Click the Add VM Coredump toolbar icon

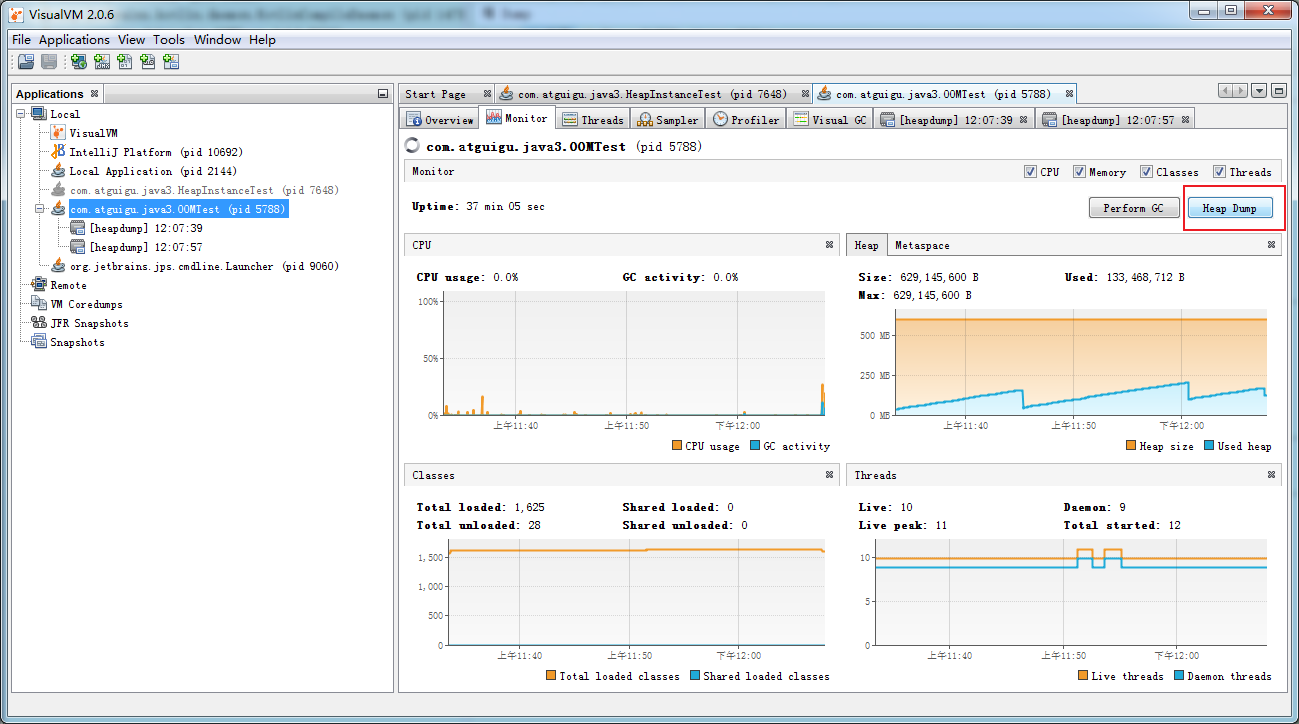pyautogui.click(x=124, y=62)
